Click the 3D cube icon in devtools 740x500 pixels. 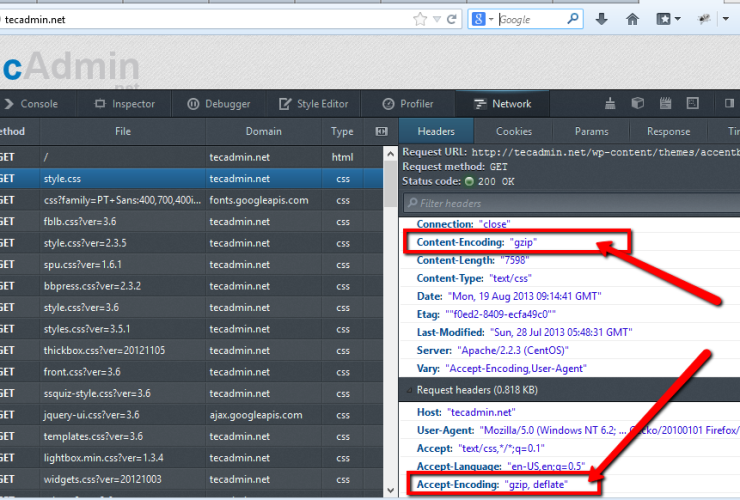point(637,103)
